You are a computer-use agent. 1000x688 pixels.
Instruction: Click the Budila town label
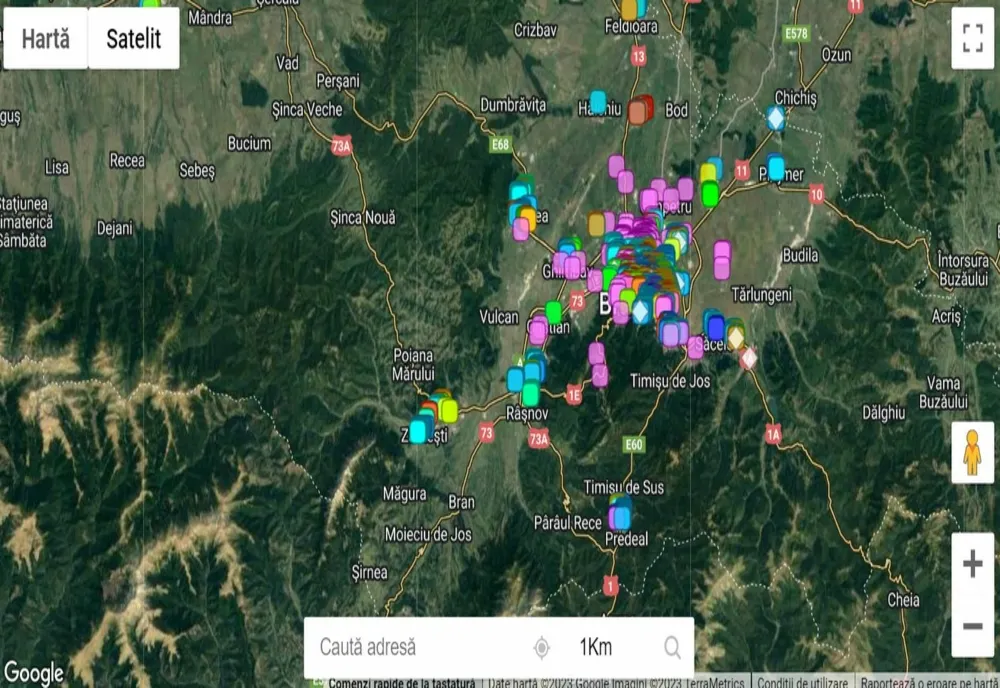(800, 256)
